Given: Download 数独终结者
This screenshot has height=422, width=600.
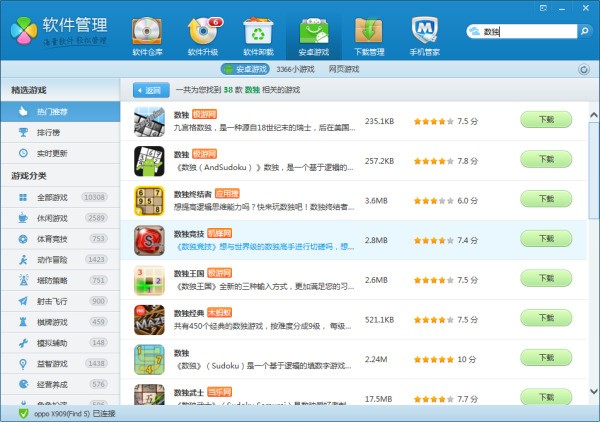Looking at the screenshot, I should (546, 199).
